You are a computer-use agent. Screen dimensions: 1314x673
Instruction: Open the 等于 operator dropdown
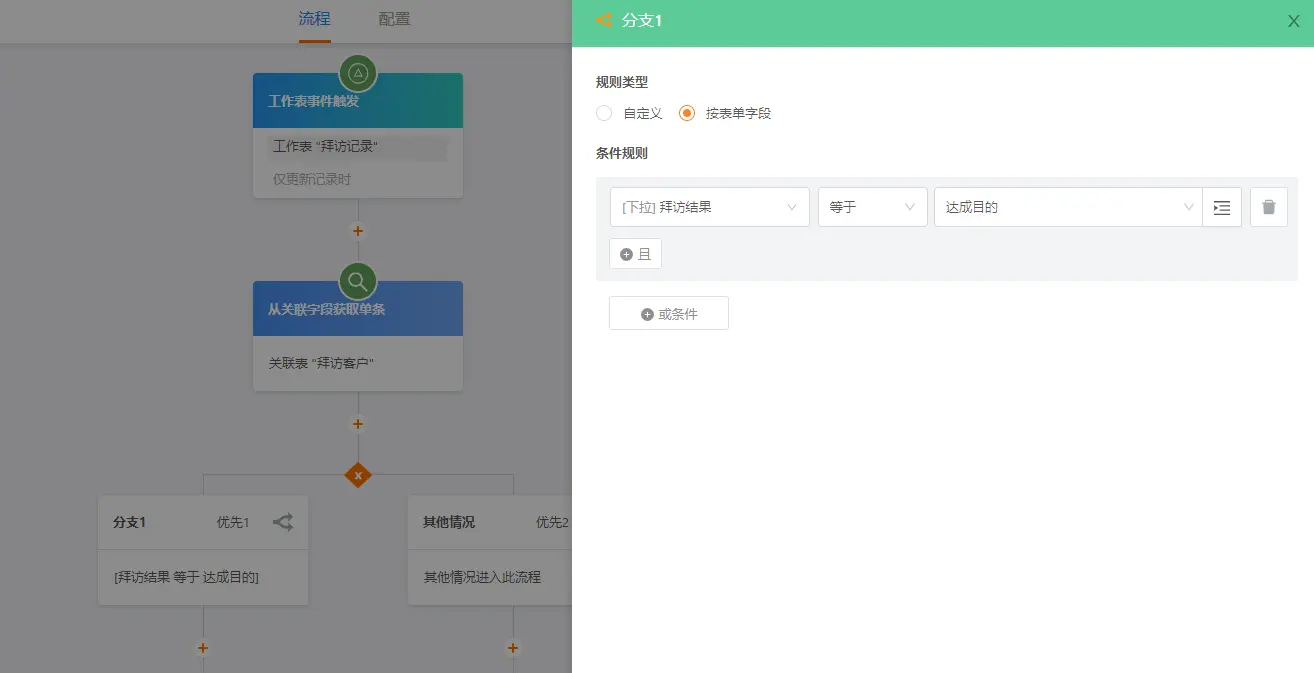click(873, 207)
